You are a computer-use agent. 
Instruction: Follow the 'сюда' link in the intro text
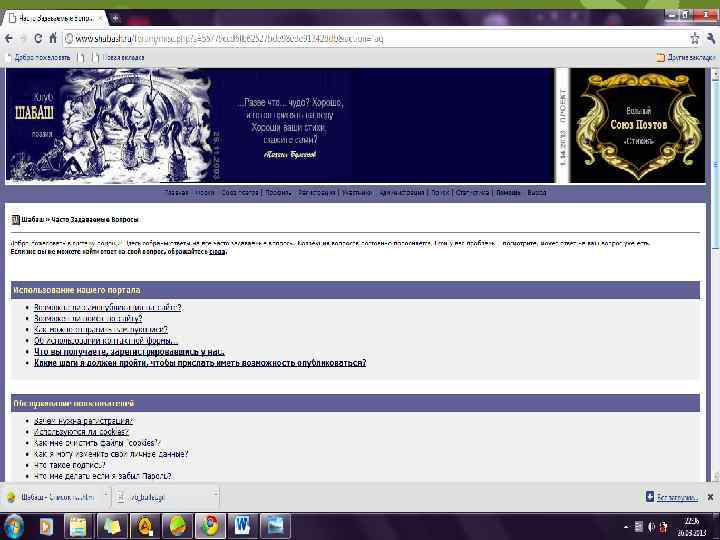point(217,252)
